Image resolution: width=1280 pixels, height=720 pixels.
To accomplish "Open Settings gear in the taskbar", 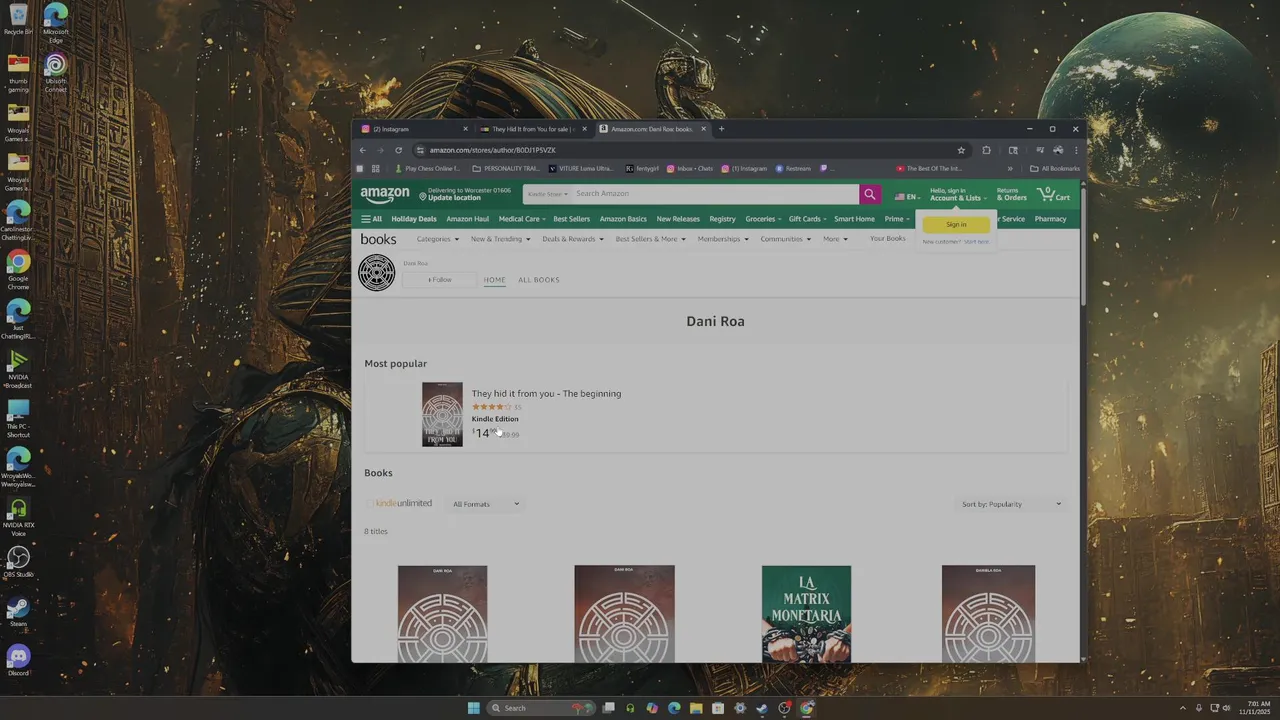I will pos(740,708).
